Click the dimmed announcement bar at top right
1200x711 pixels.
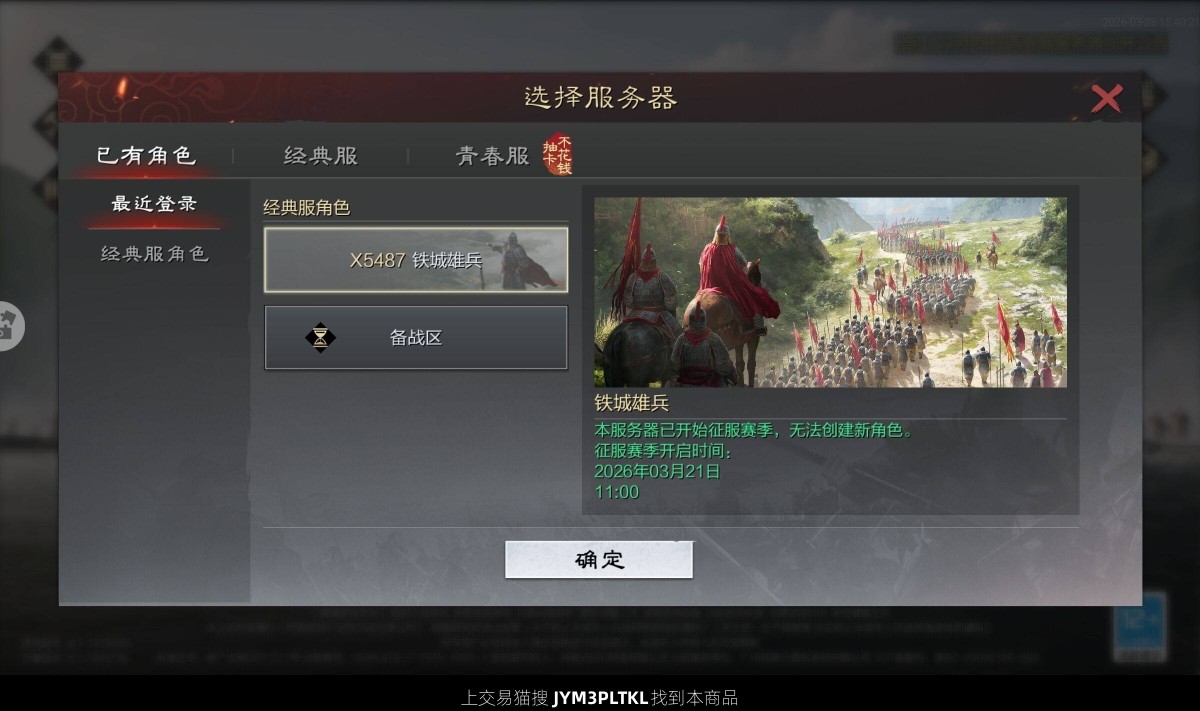pyautogui.click(x=1031, y=43)
